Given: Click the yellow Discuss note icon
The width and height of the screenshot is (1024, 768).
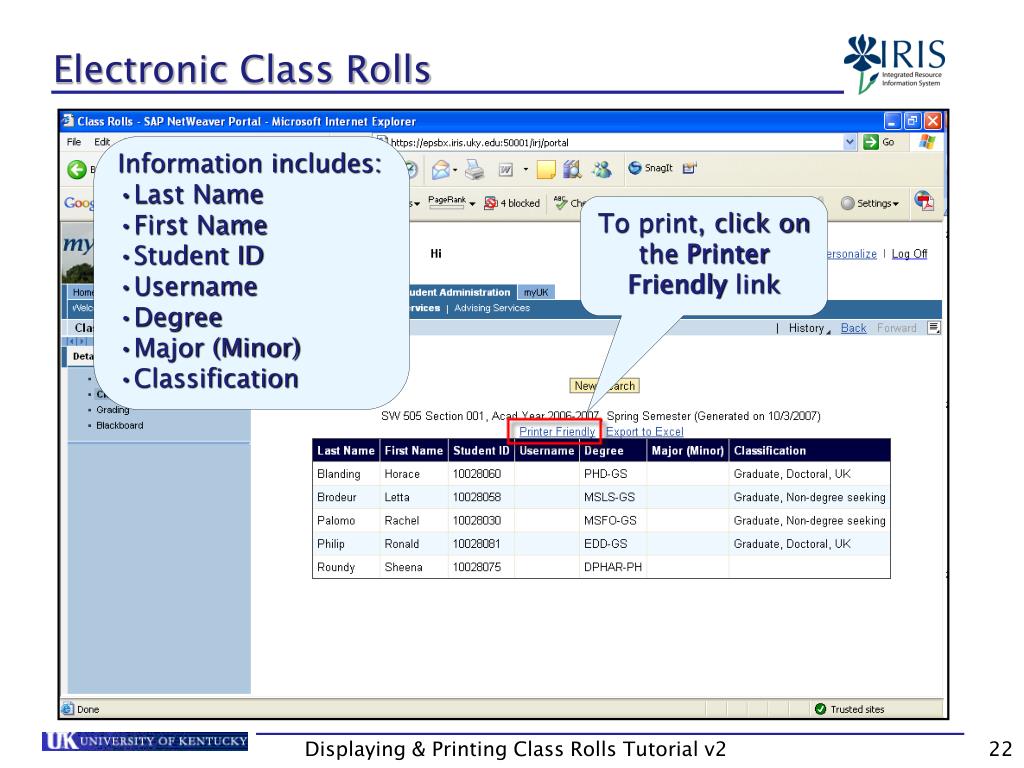Looking at the screenshot, I should tap(545, 170).
